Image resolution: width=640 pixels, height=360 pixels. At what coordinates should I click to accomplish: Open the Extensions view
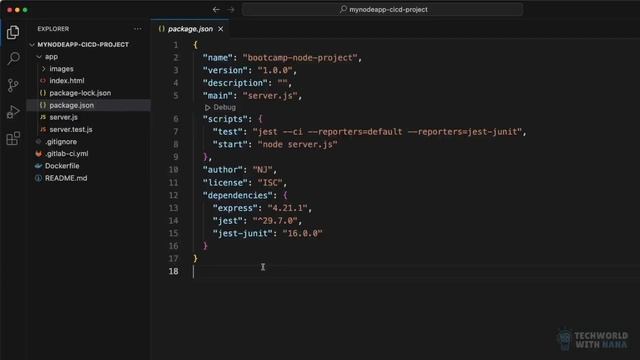tap(13, 138)
